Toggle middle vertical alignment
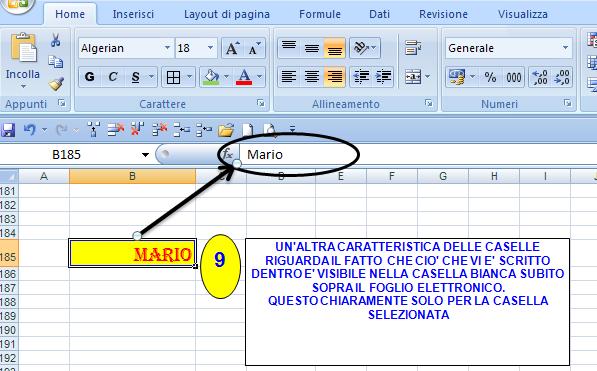597x371 pixels. coord(312,48)
